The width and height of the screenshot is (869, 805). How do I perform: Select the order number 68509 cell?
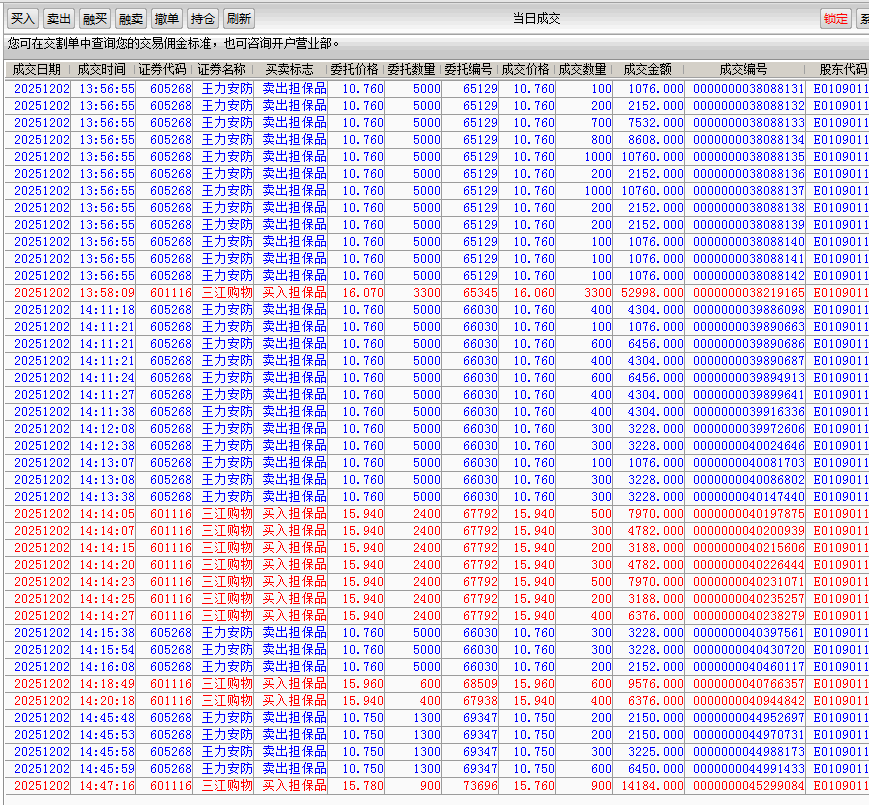(480, 684)
